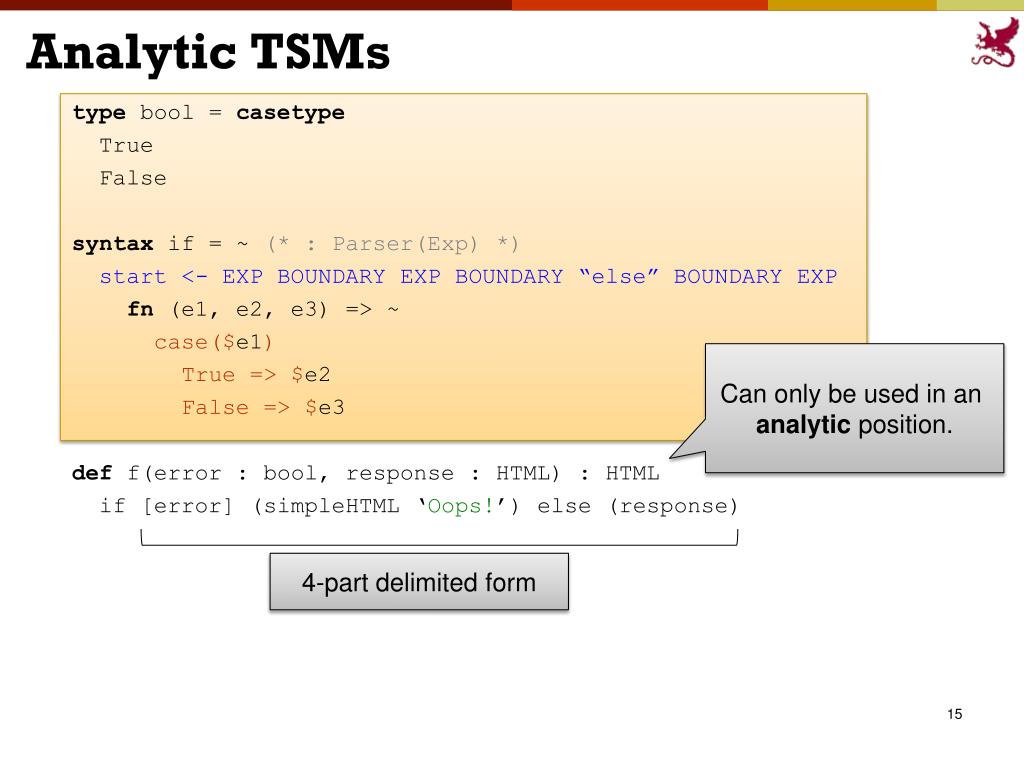The image size is (1024, 768).
Task: Click the '(simpleHTML' expression text
Action: pyautogui.click(x=326, y=506)
